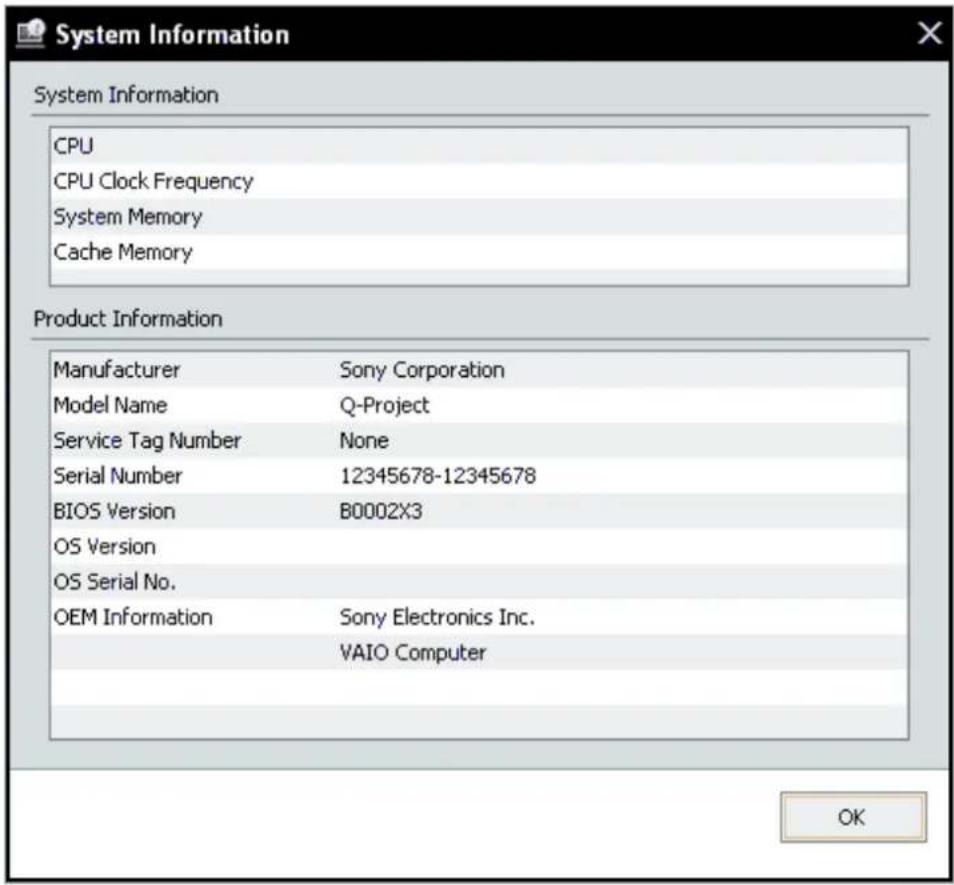954x885 pixels.
Task: Select the Cache Memory row
Action: [x=479, y=252]
